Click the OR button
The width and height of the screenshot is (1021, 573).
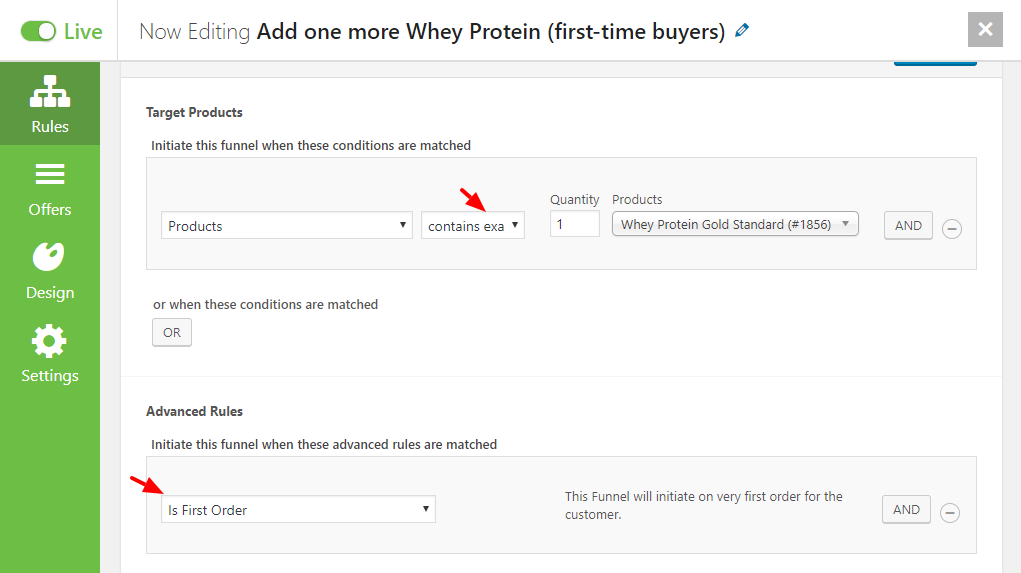tap(172, 332)
